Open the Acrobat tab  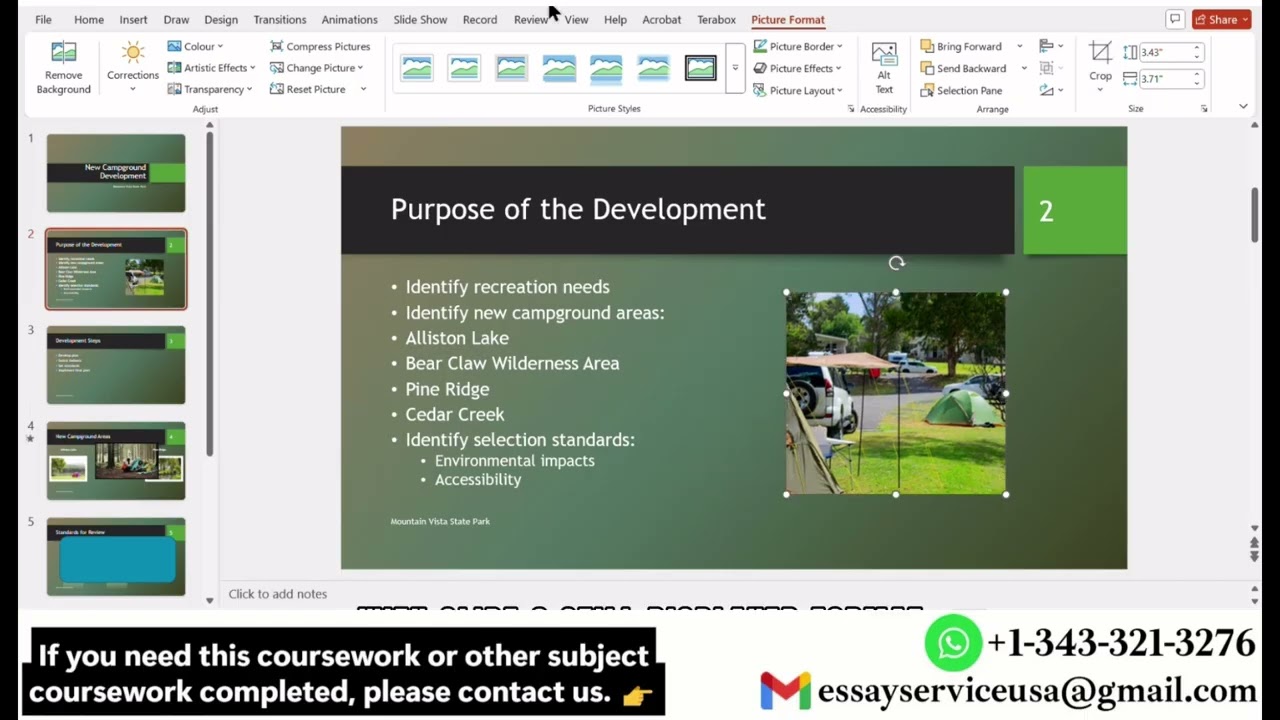(661, 19)
